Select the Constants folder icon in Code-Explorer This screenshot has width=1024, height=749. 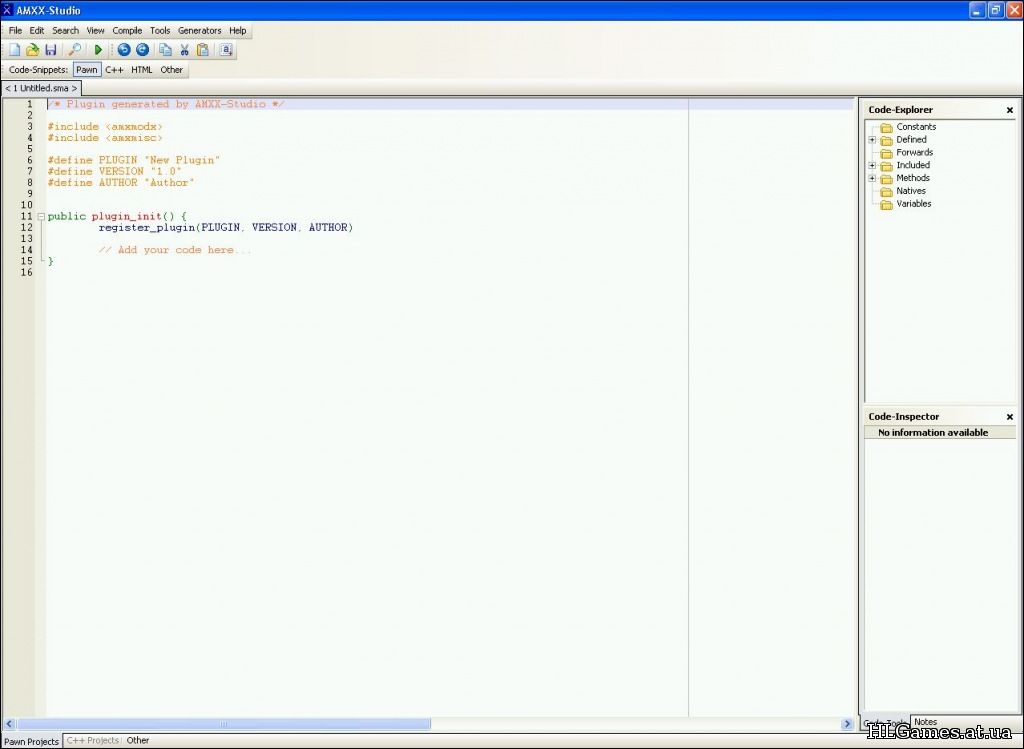886,127
